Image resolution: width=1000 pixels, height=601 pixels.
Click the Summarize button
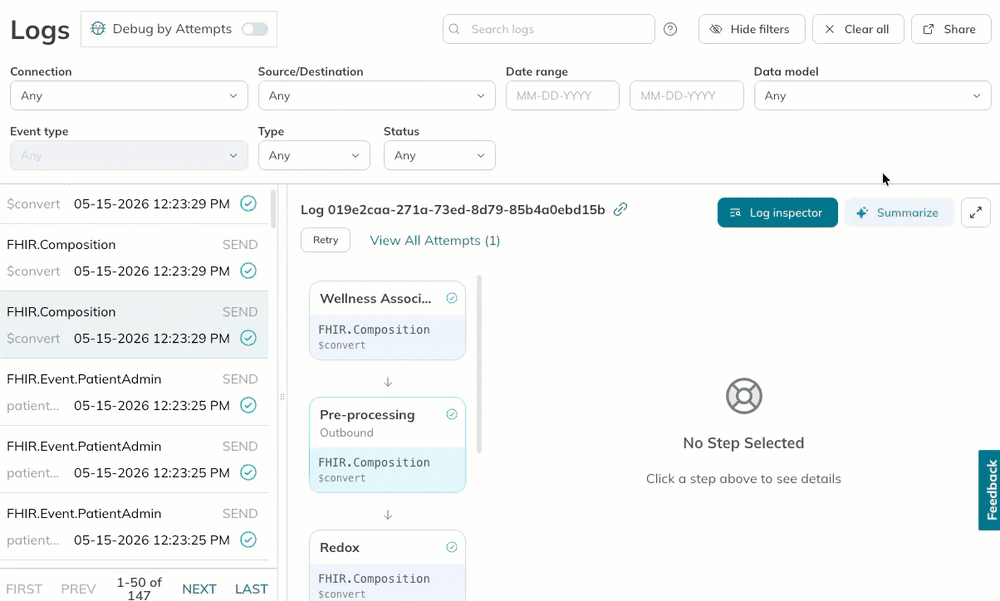pyautogui.click(x=899, y=212)
